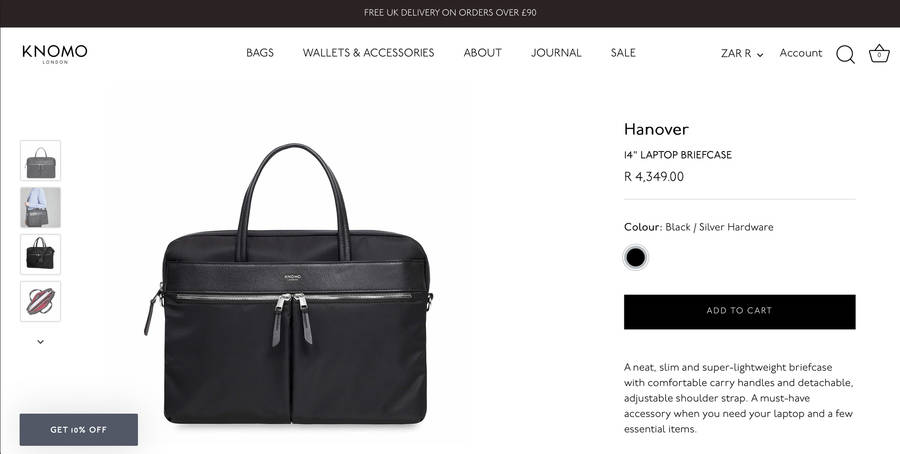The width and height of the screenshot is (900, 454).
Task: Open the SALE section
Action: point(623,53)
